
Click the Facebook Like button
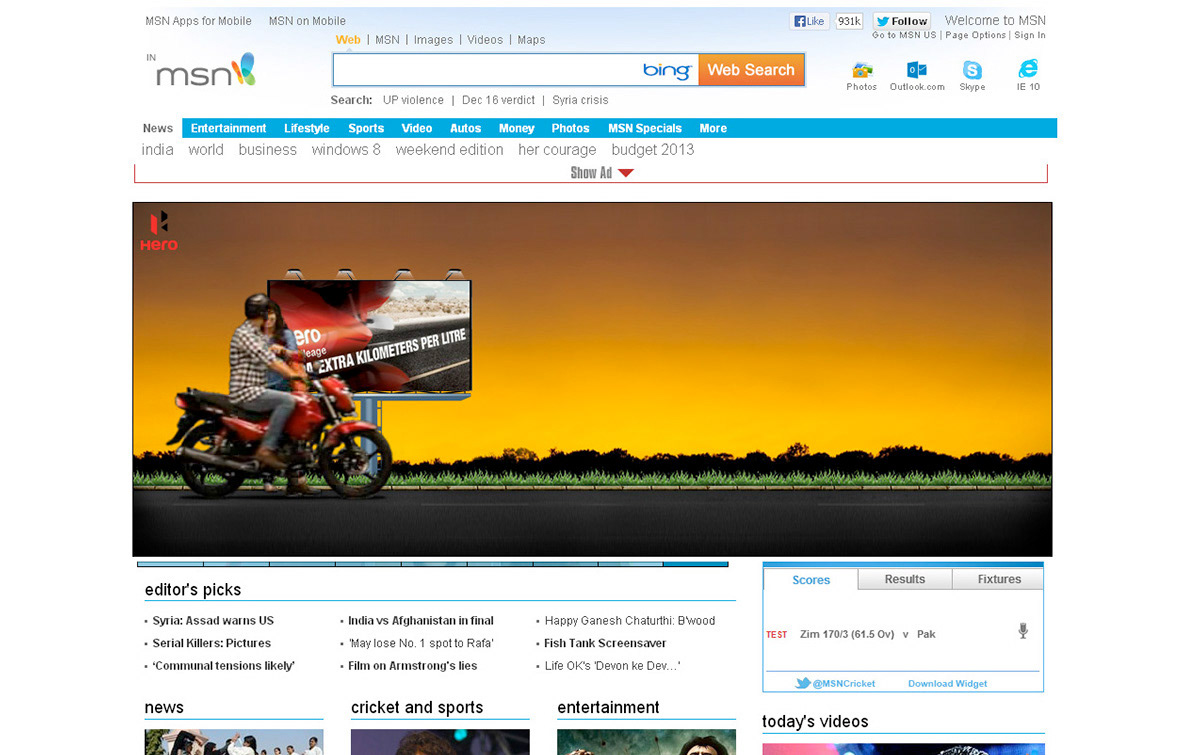click(809, 21)
